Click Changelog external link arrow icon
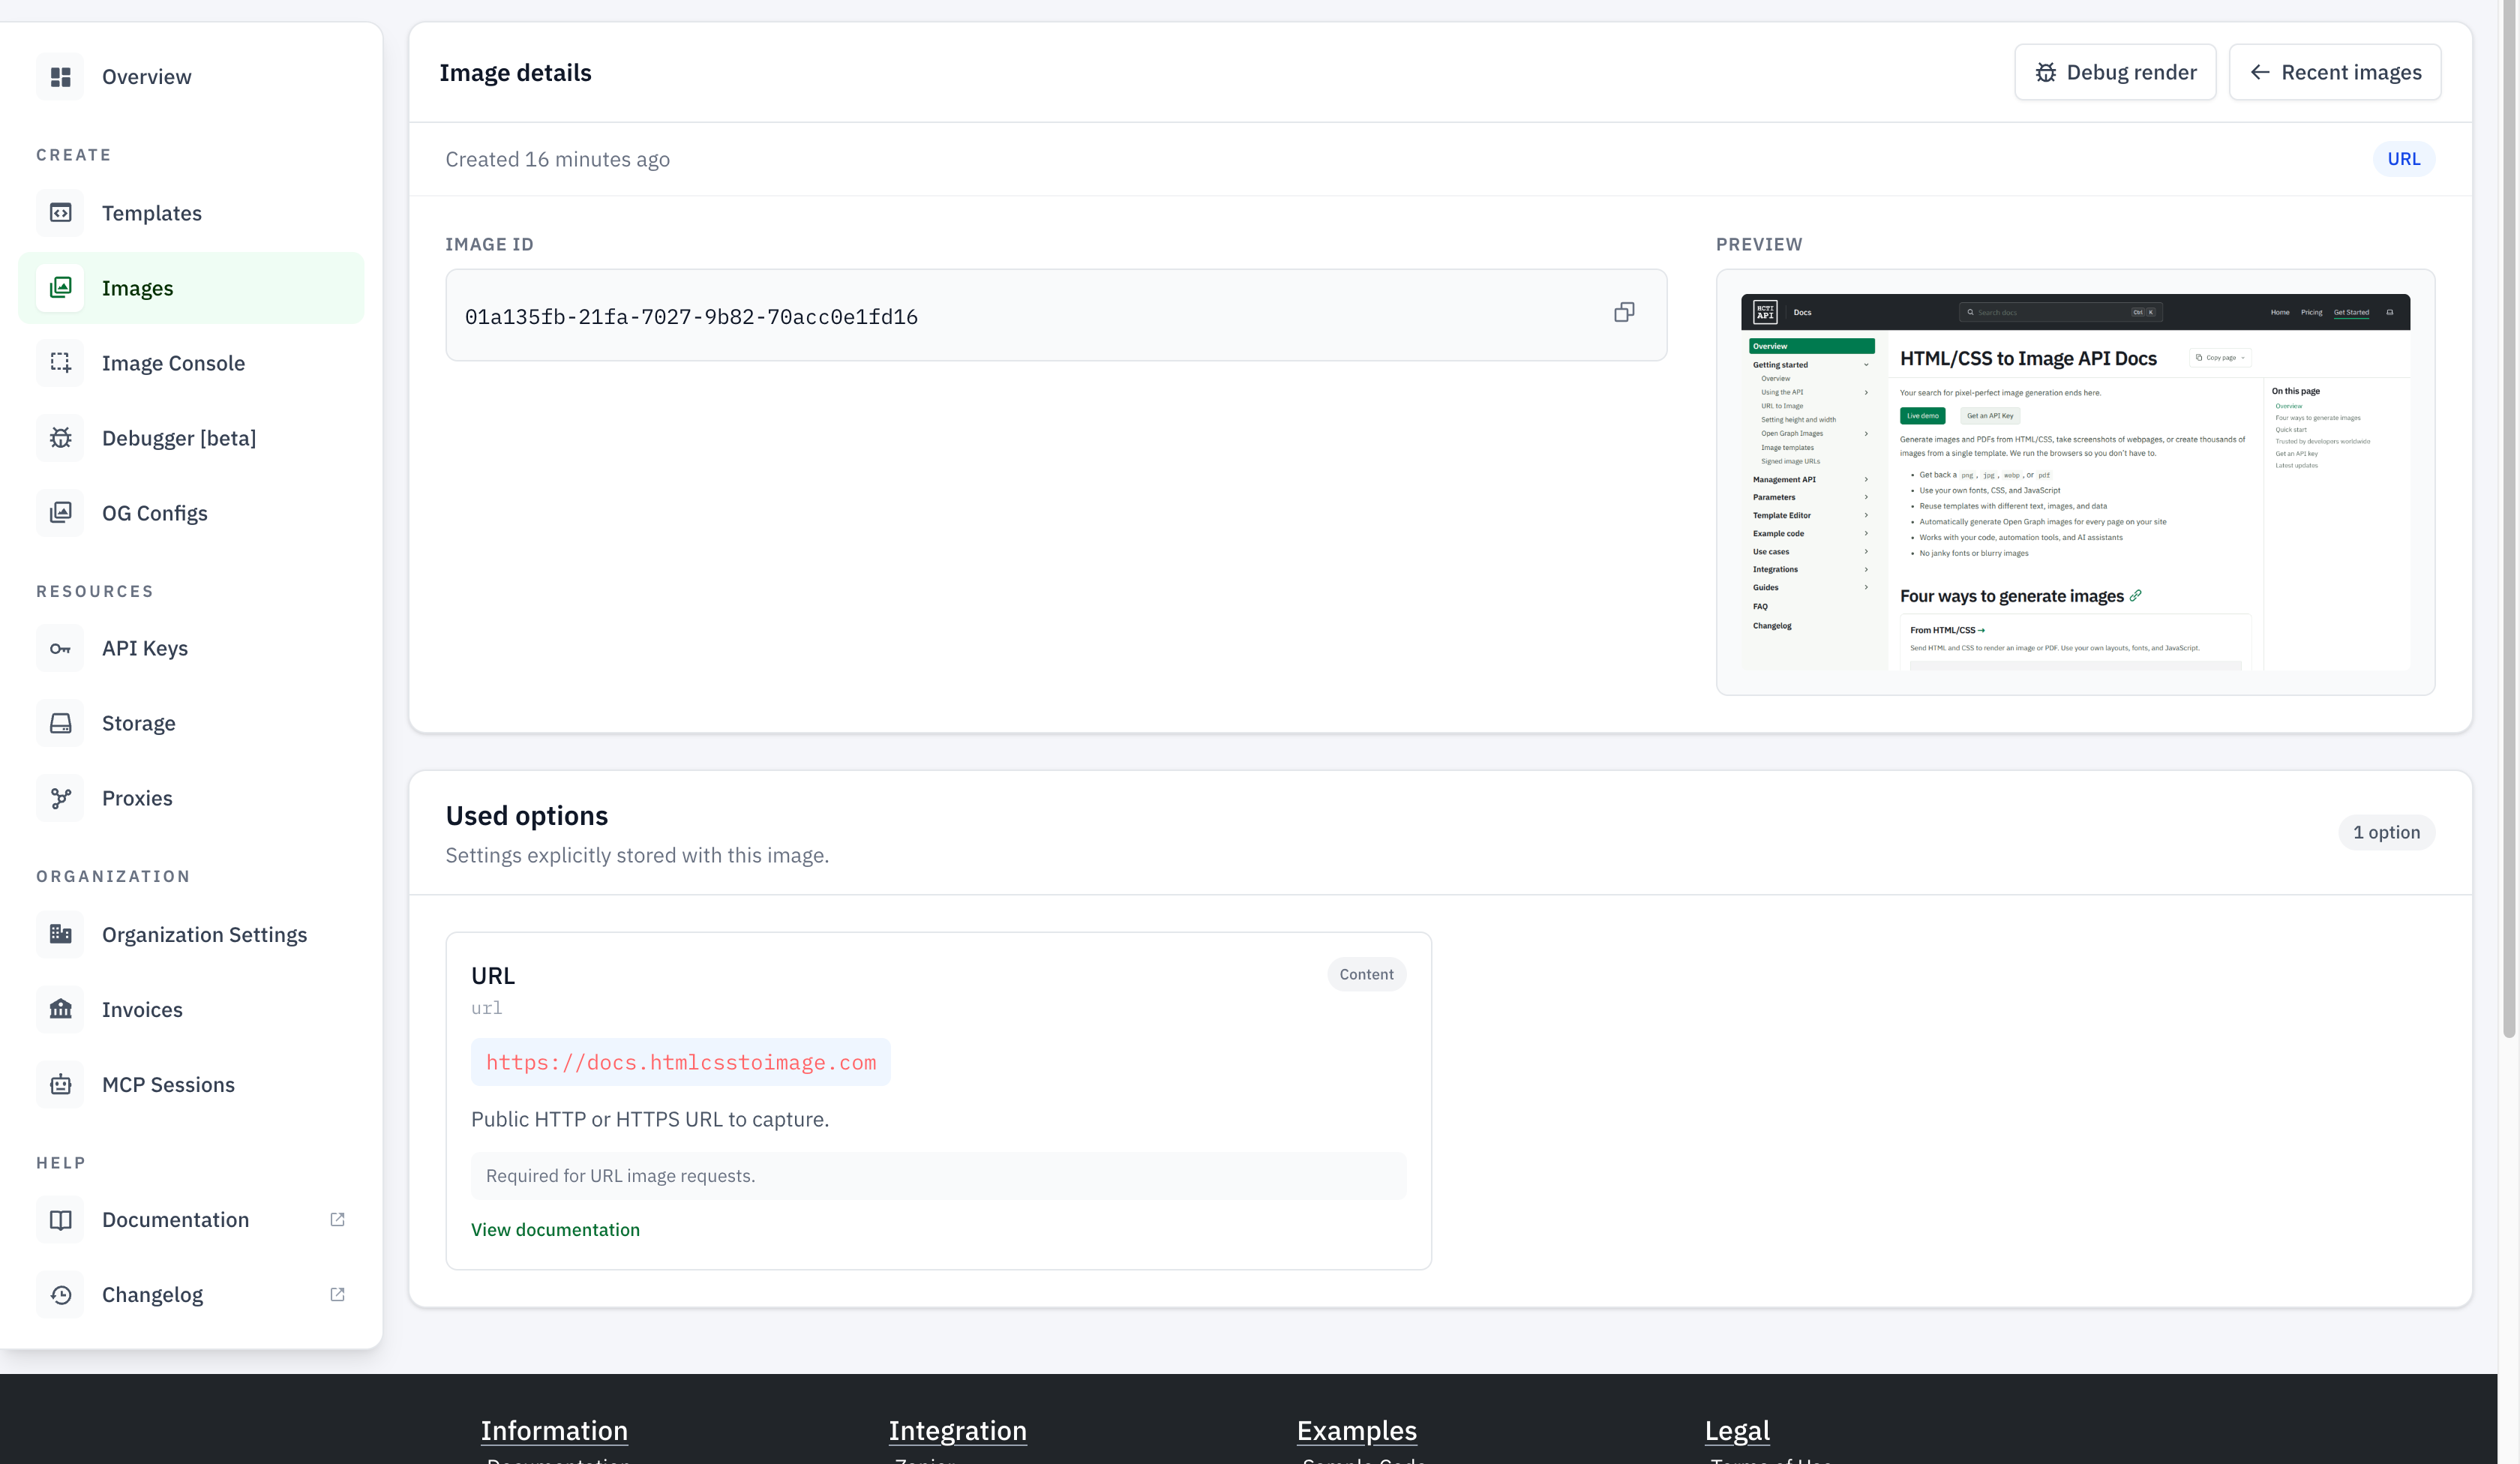 click(338, 1295)
